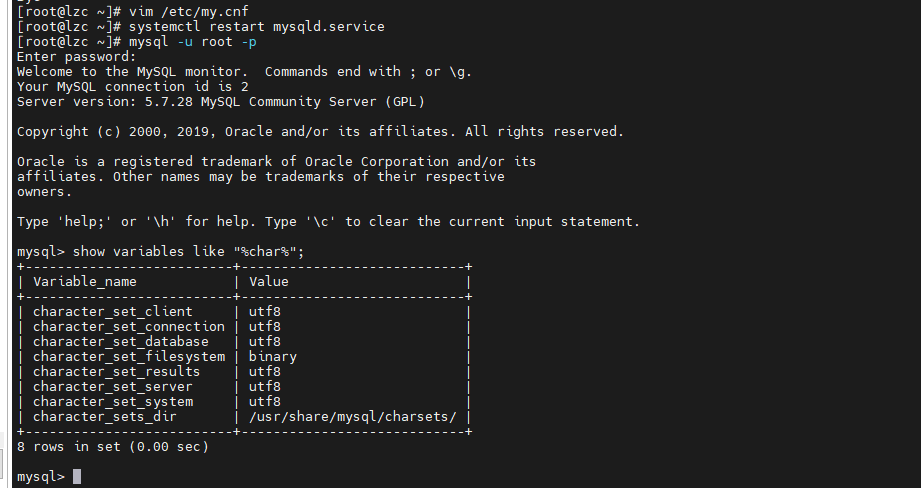Viewport: 921px width, 488px height.
Task: Click the show variables like "%char%" query
Action: pos(189,252)
